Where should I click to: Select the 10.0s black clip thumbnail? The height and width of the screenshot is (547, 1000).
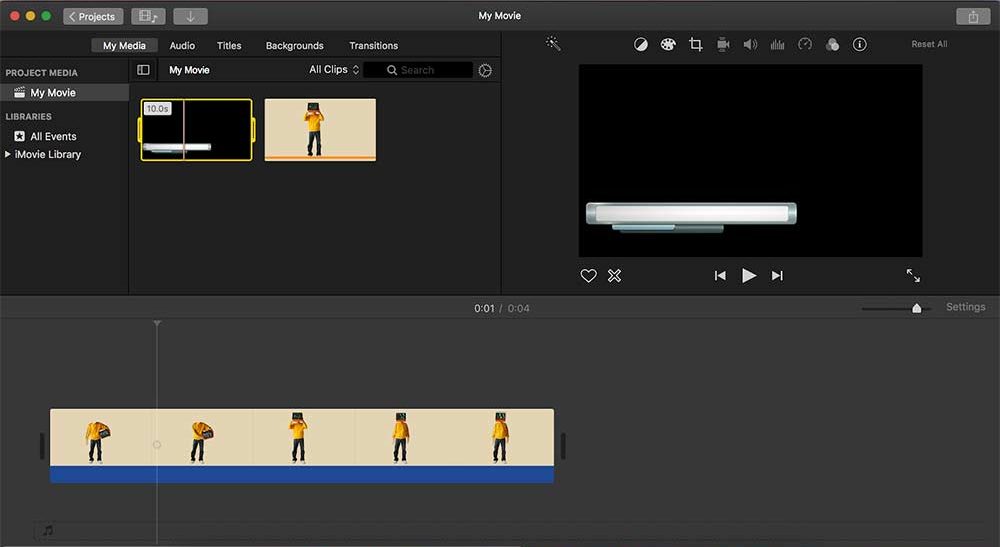[196, 130]
